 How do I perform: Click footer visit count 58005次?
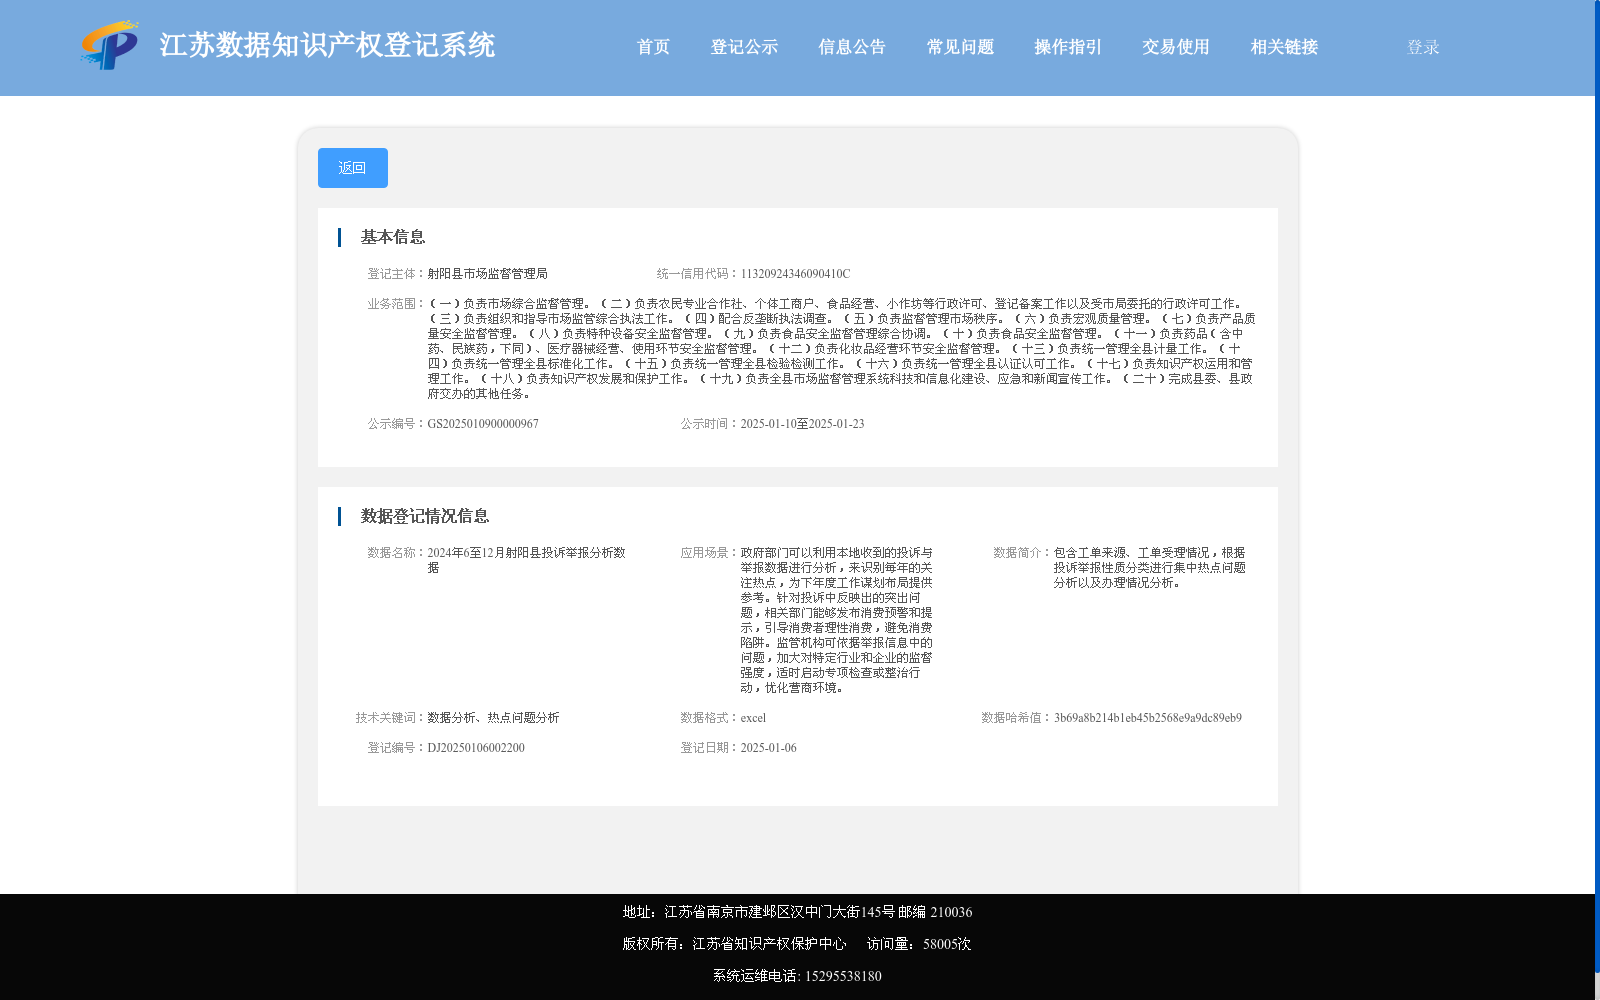tap(947, 944)
